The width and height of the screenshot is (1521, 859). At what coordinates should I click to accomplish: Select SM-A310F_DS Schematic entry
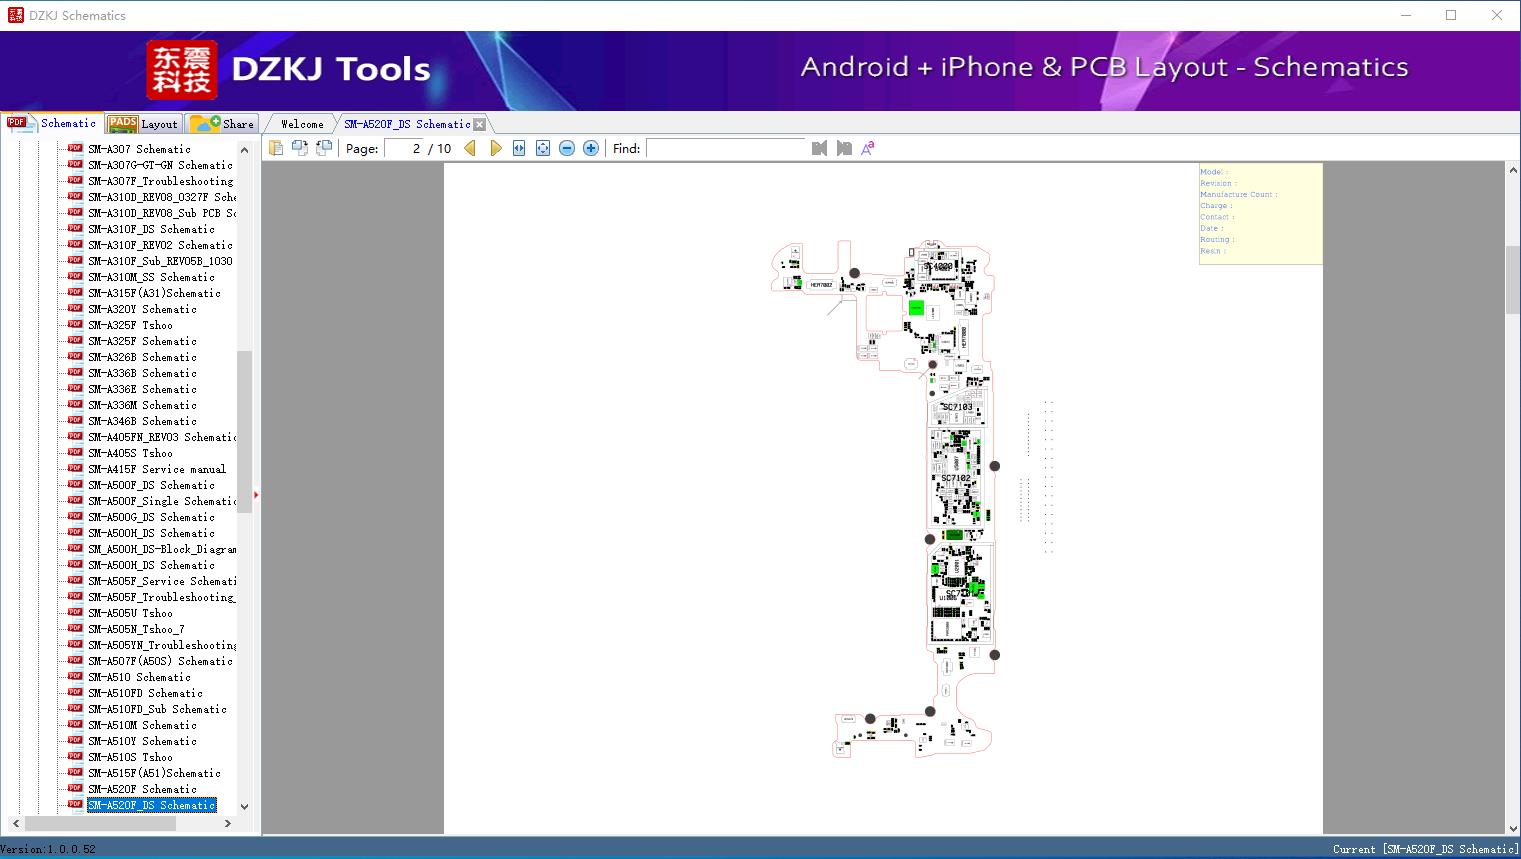point(151,229)
